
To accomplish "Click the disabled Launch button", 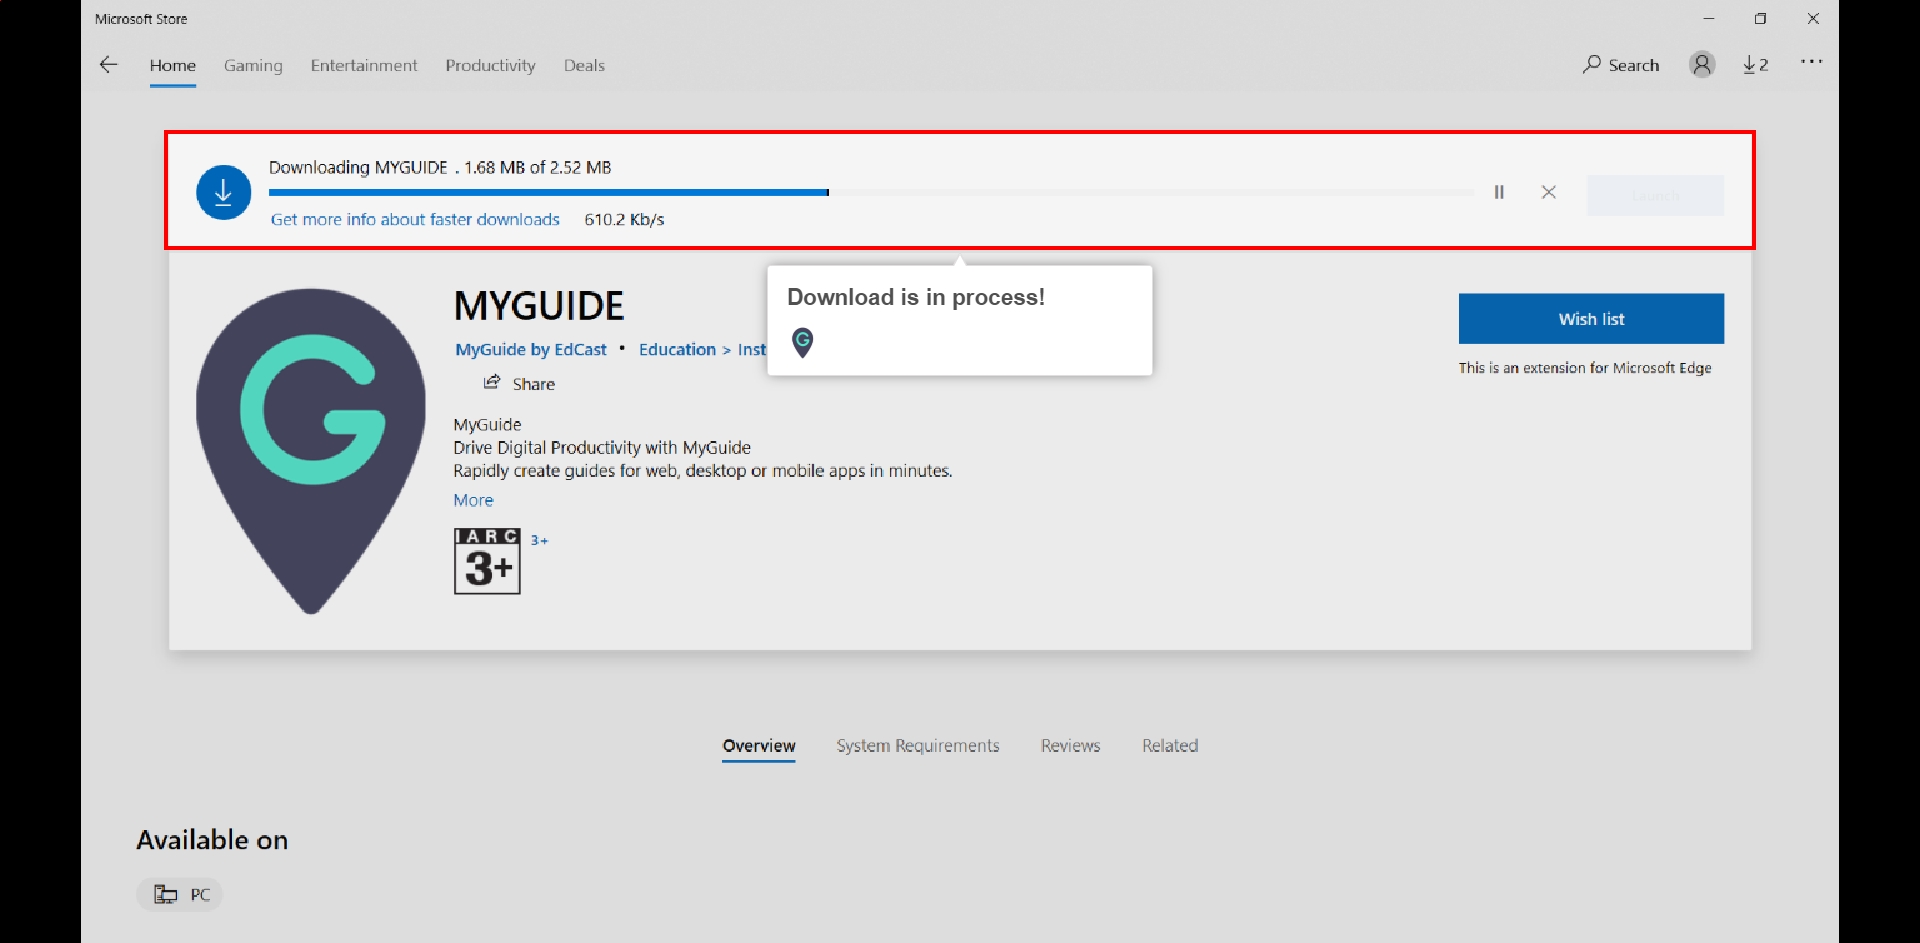I will coord(1655,195).
